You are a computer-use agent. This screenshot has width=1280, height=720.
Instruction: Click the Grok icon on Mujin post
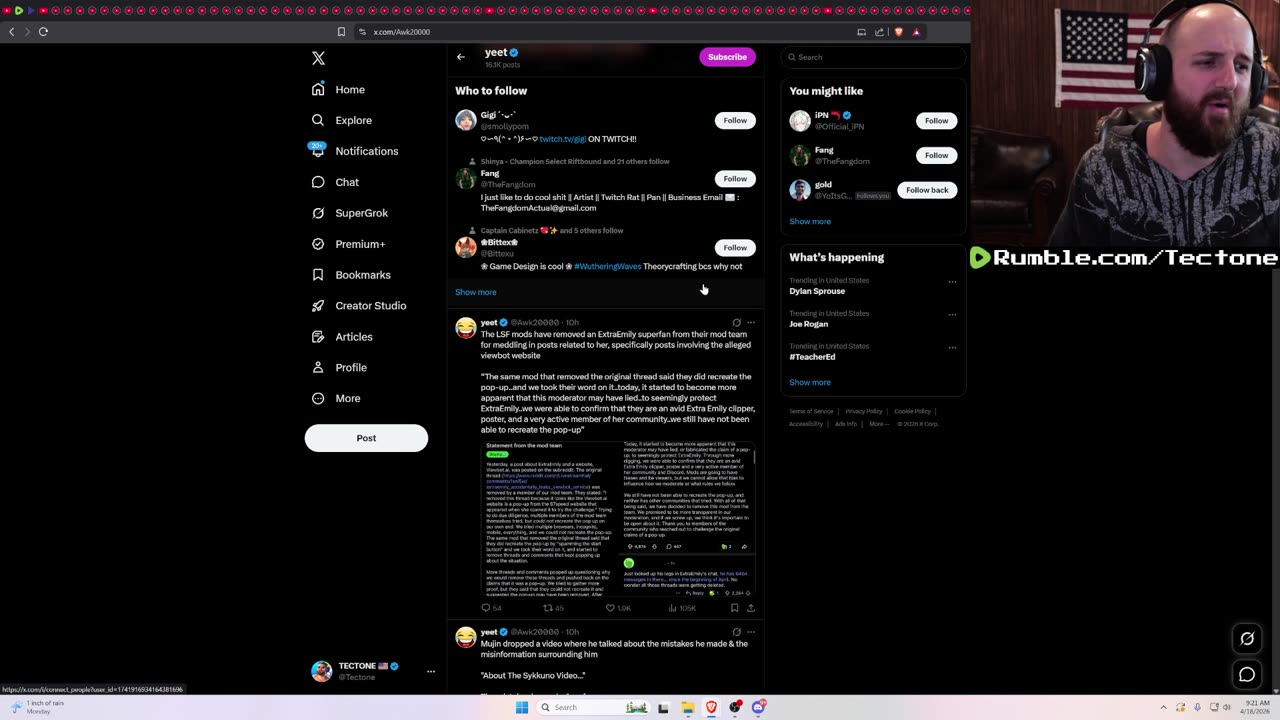click(737, 632)
